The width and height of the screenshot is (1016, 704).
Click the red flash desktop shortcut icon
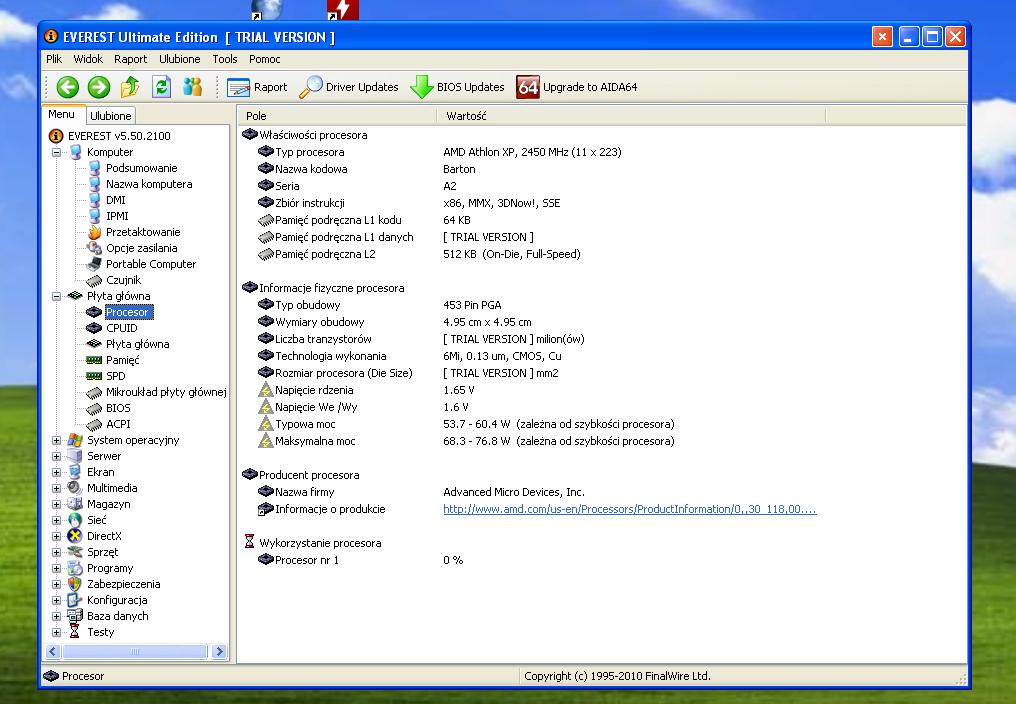[343, 9]
